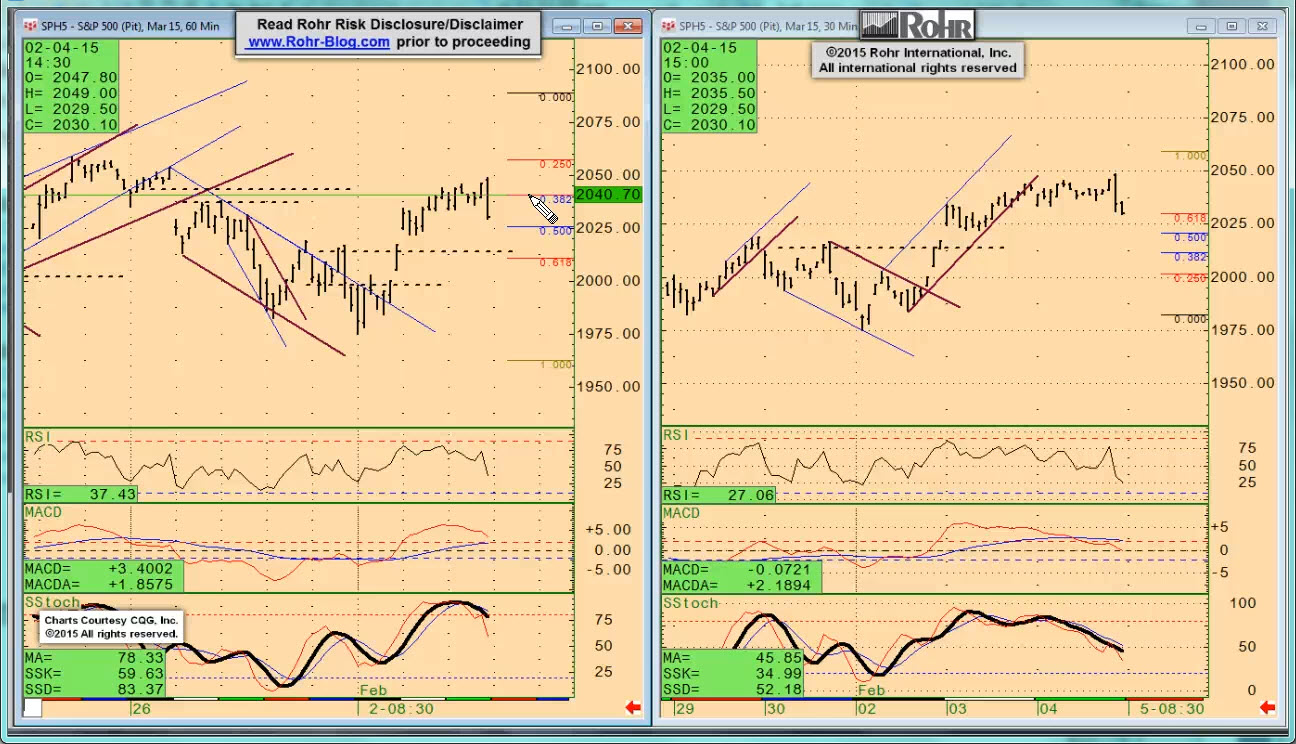This screenshot has height=744, width=1296.
Task: Click the Feb date marker on the left time axis
Action: pyautogui.click(x=373, y=690)
